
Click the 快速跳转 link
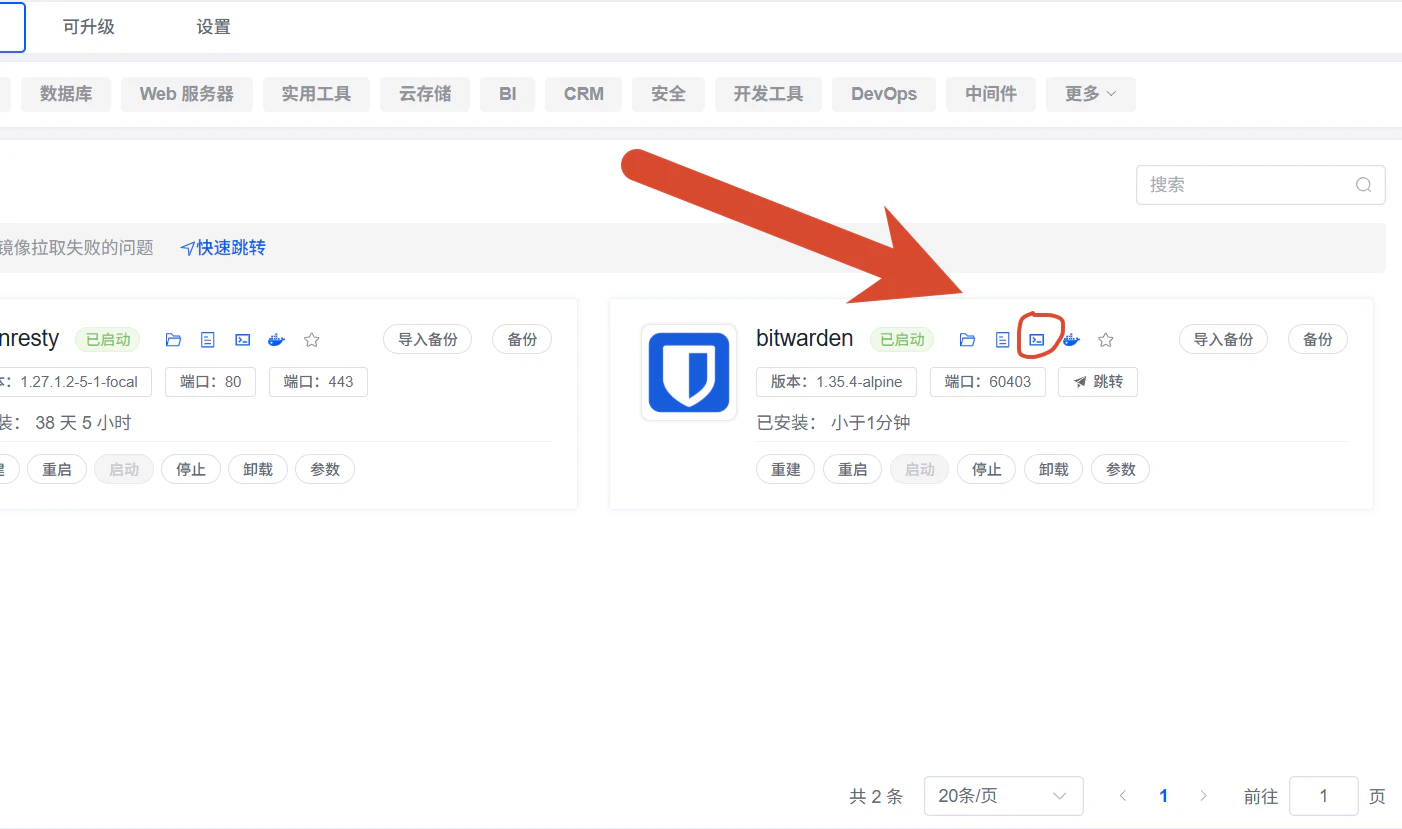[x=223, y=248]
